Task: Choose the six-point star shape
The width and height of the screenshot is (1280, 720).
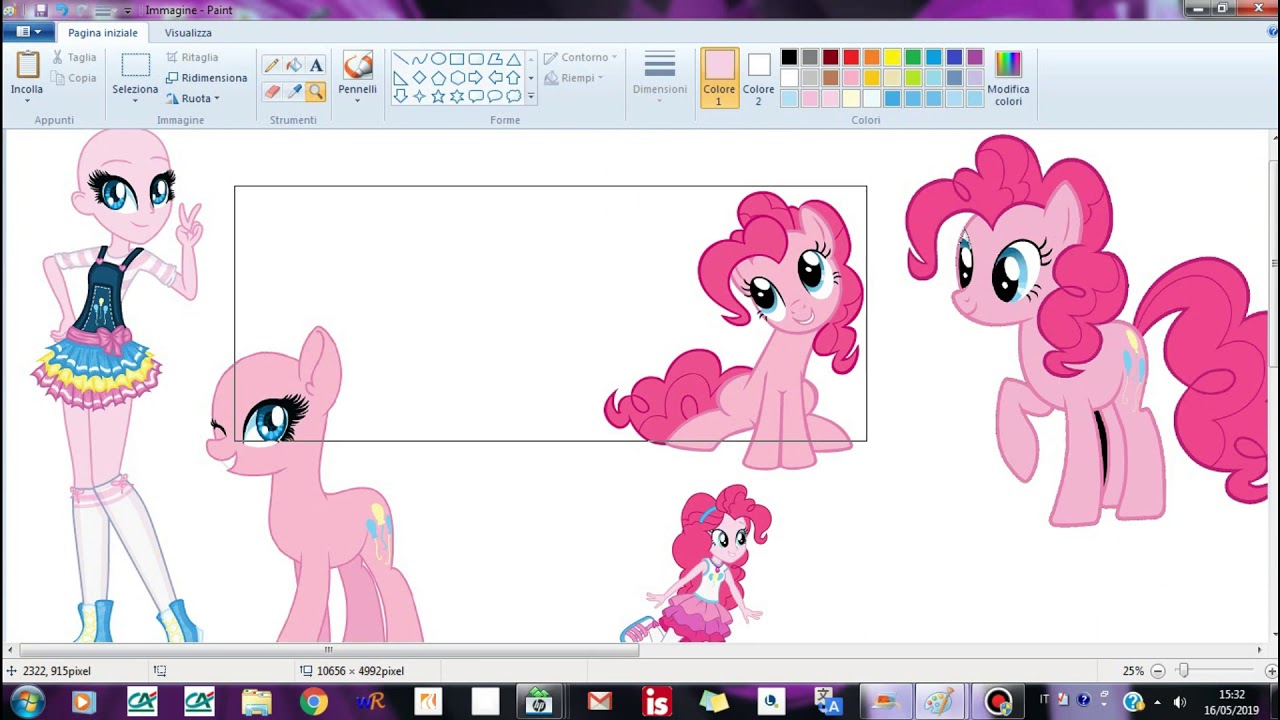Action: [x=457, y=97]
